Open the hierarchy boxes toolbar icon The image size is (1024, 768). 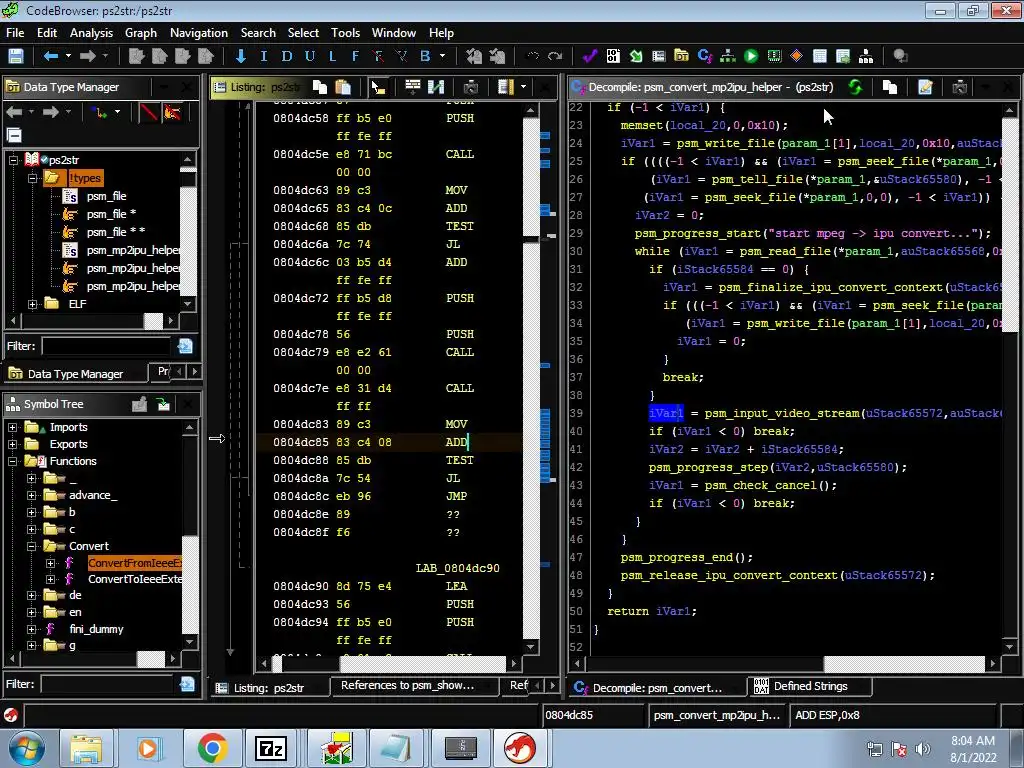(x=866, y=56)
